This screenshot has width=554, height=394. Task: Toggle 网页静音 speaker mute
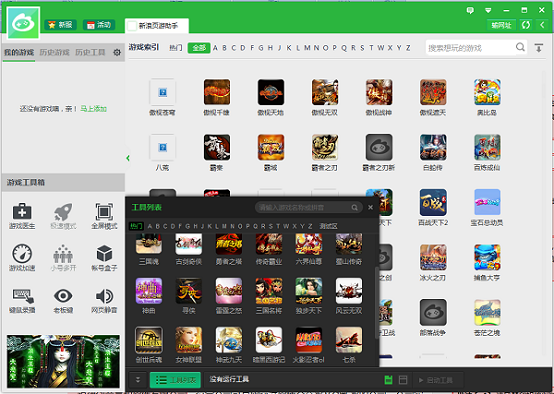[104, 300]
